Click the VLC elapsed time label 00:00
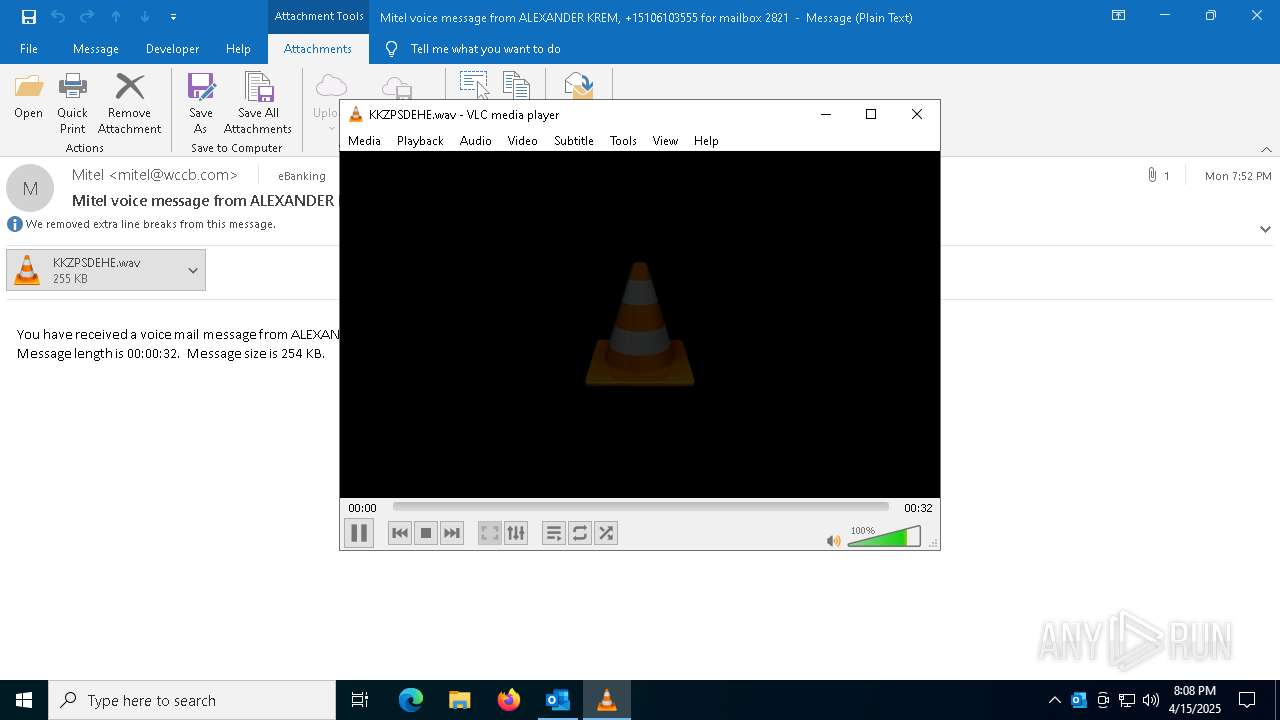Viewport: 1280px width, 720px height. 362,508
